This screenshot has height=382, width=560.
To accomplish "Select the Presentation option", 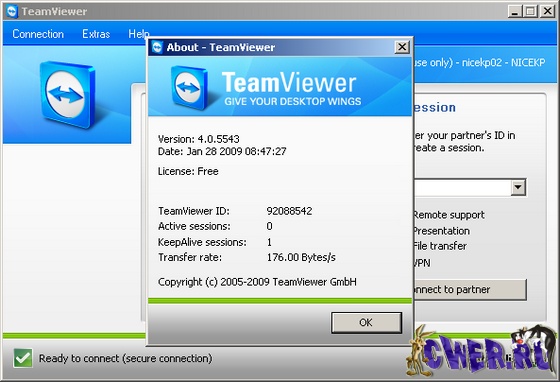I will (x=441, y=231).
